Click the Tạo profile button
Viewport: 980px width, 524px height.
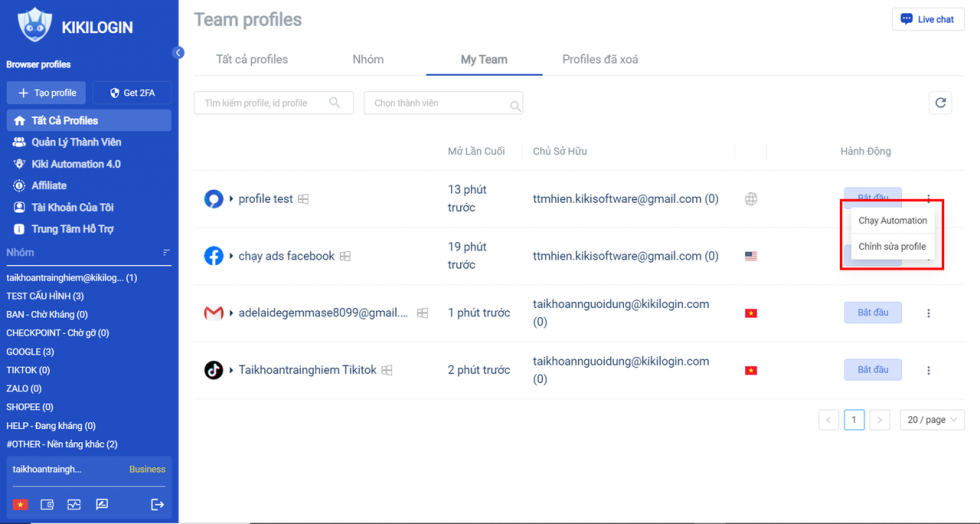coord(46,93)
